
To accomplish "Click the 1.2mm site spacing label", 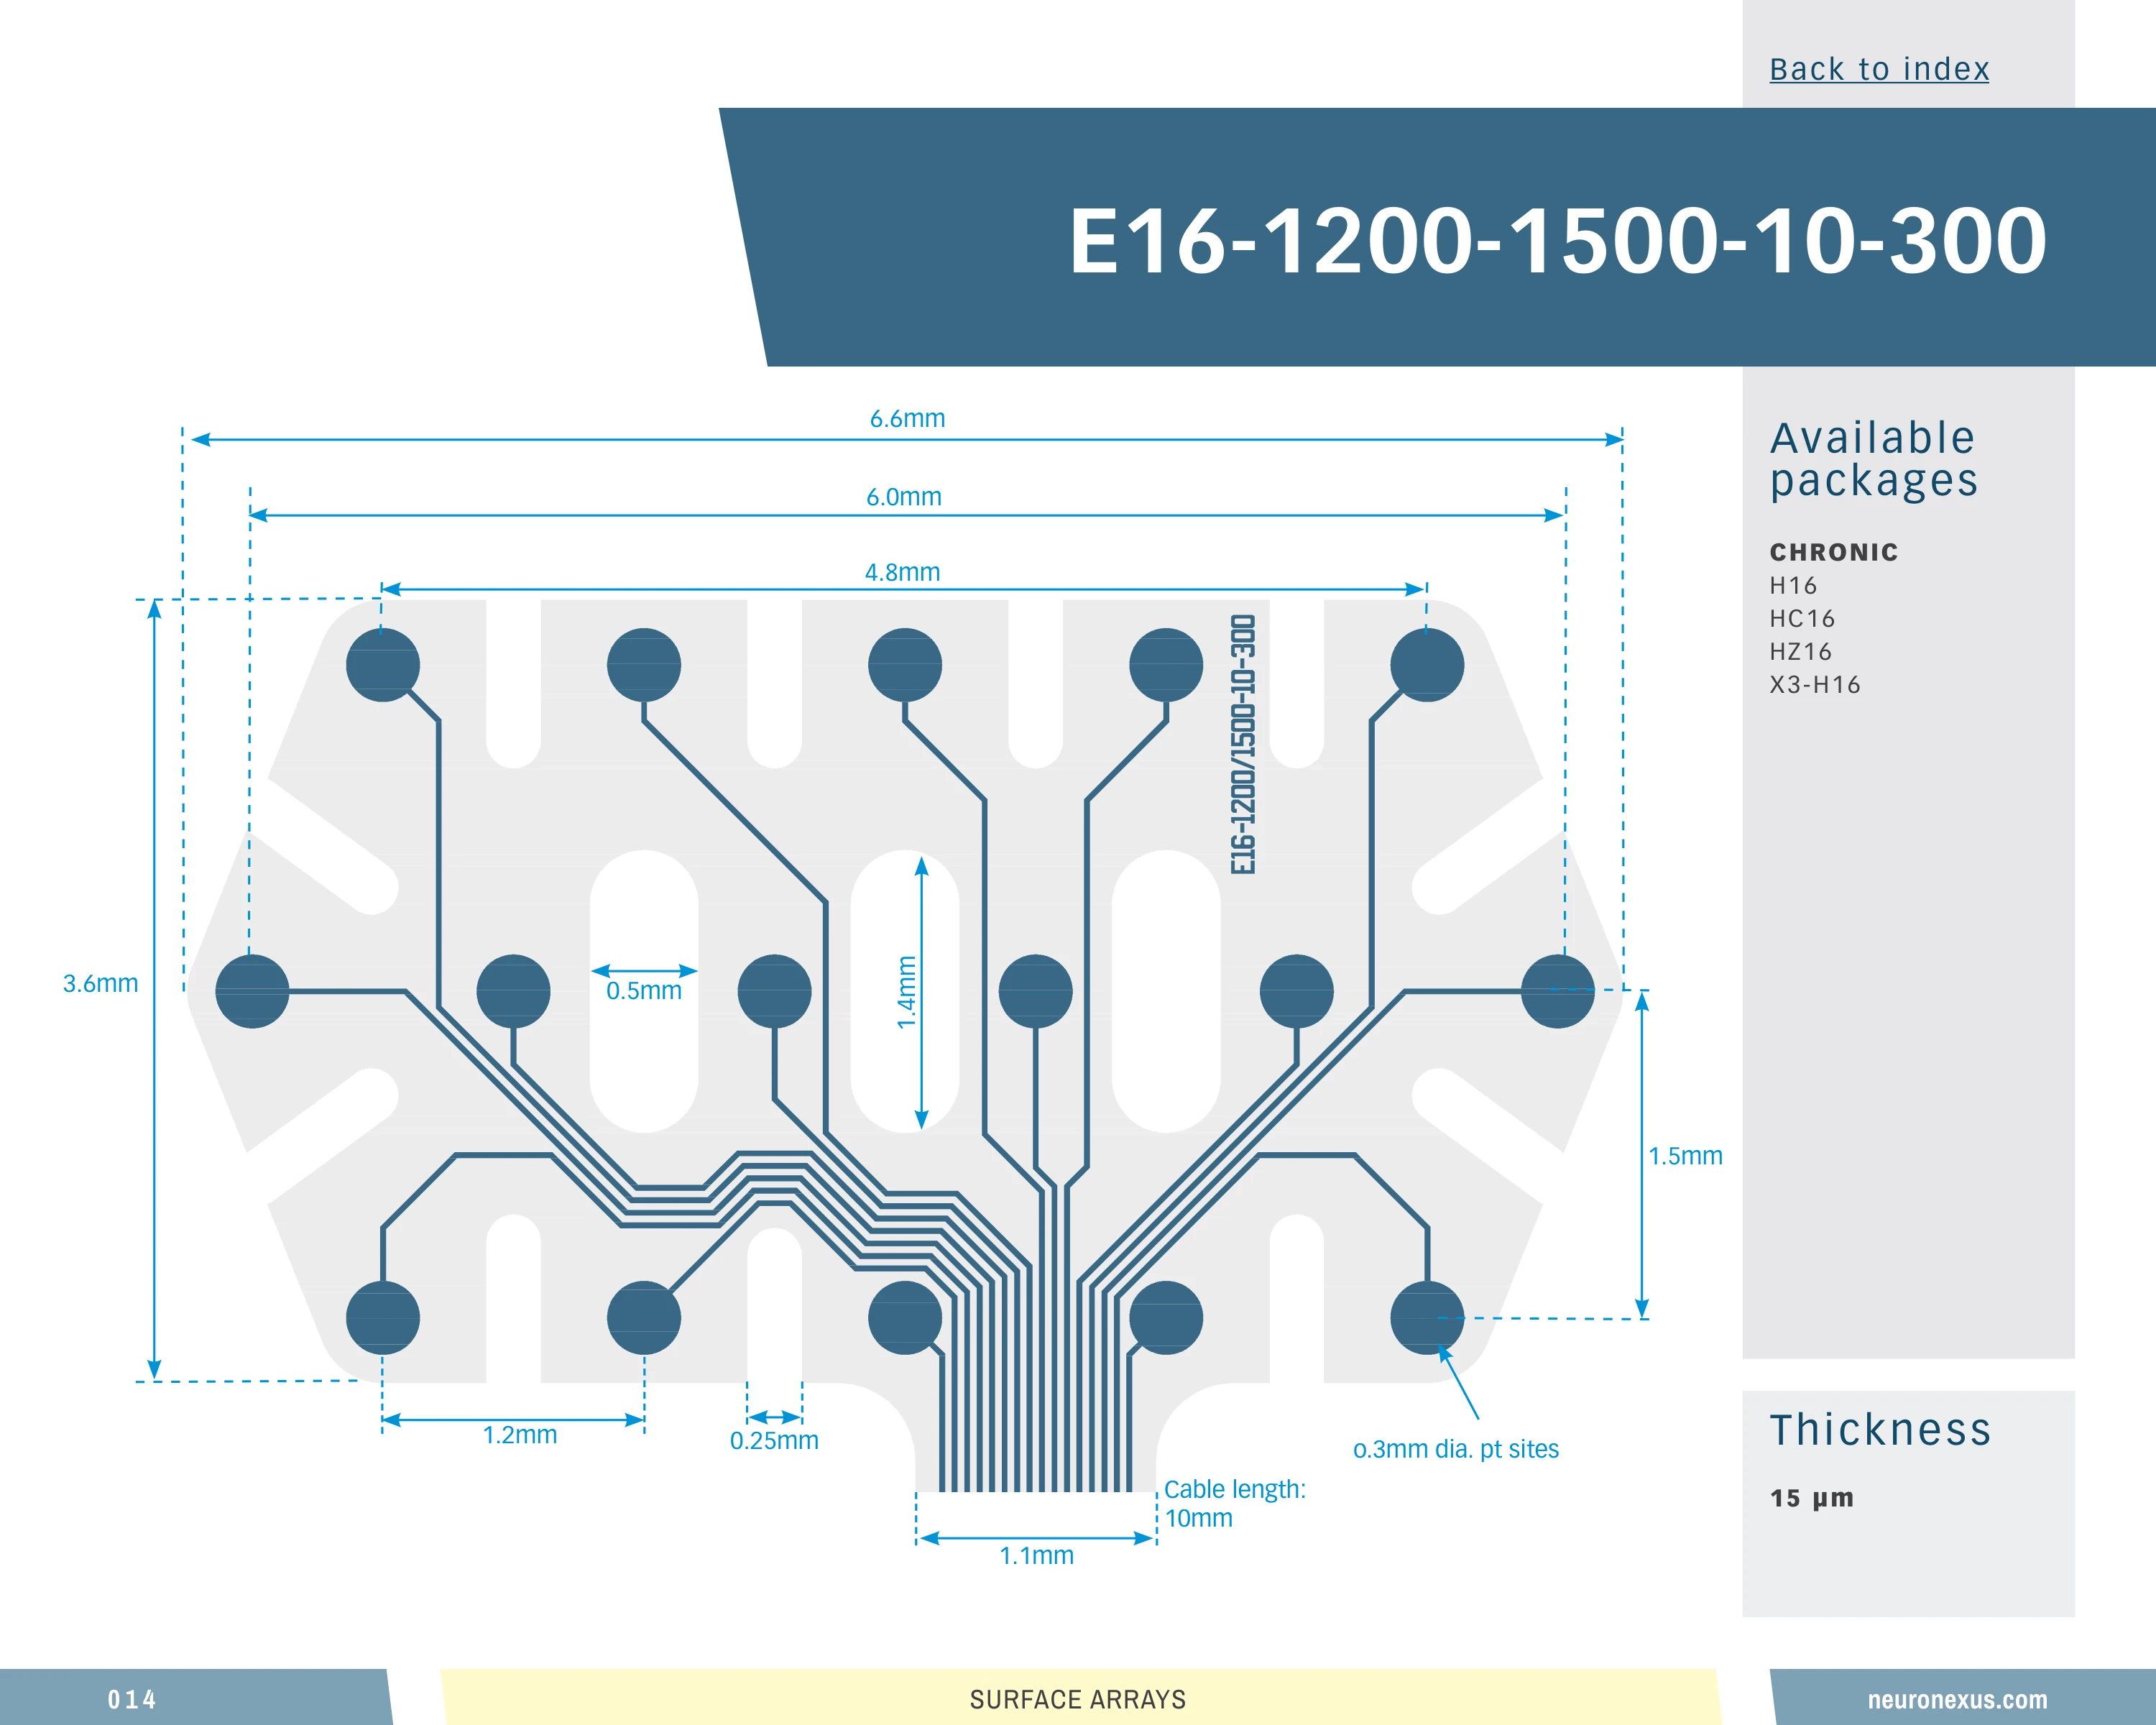I will [x=520, y=1435].
